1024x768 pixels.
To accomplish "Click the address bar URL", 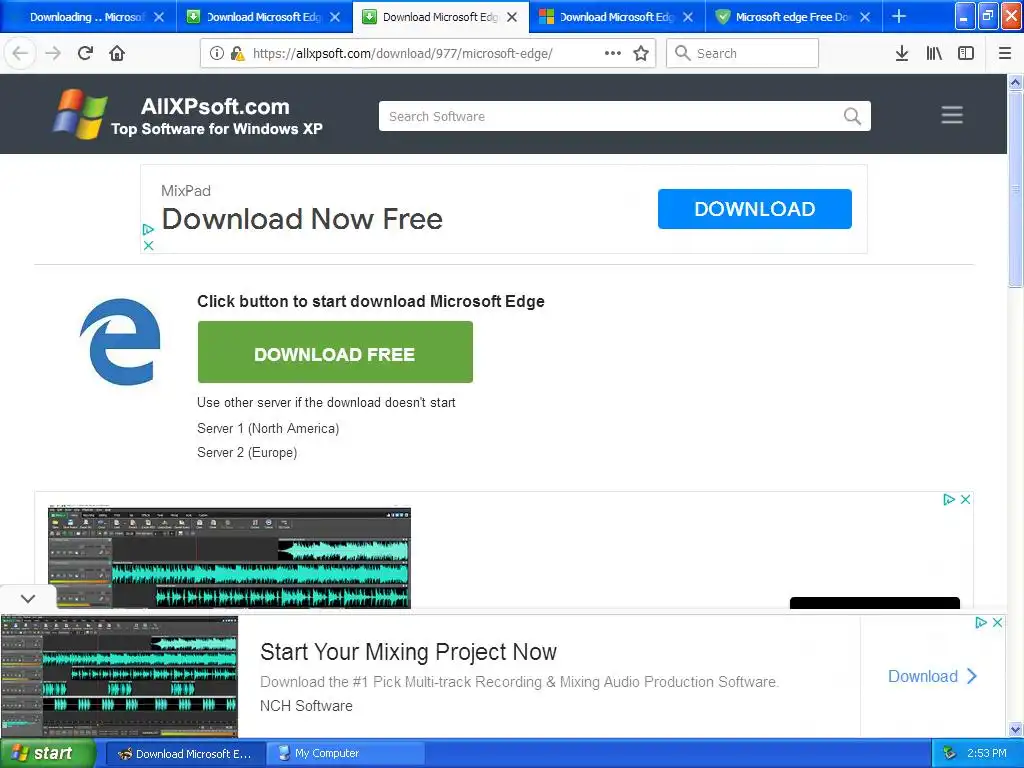I will point(403,54).
